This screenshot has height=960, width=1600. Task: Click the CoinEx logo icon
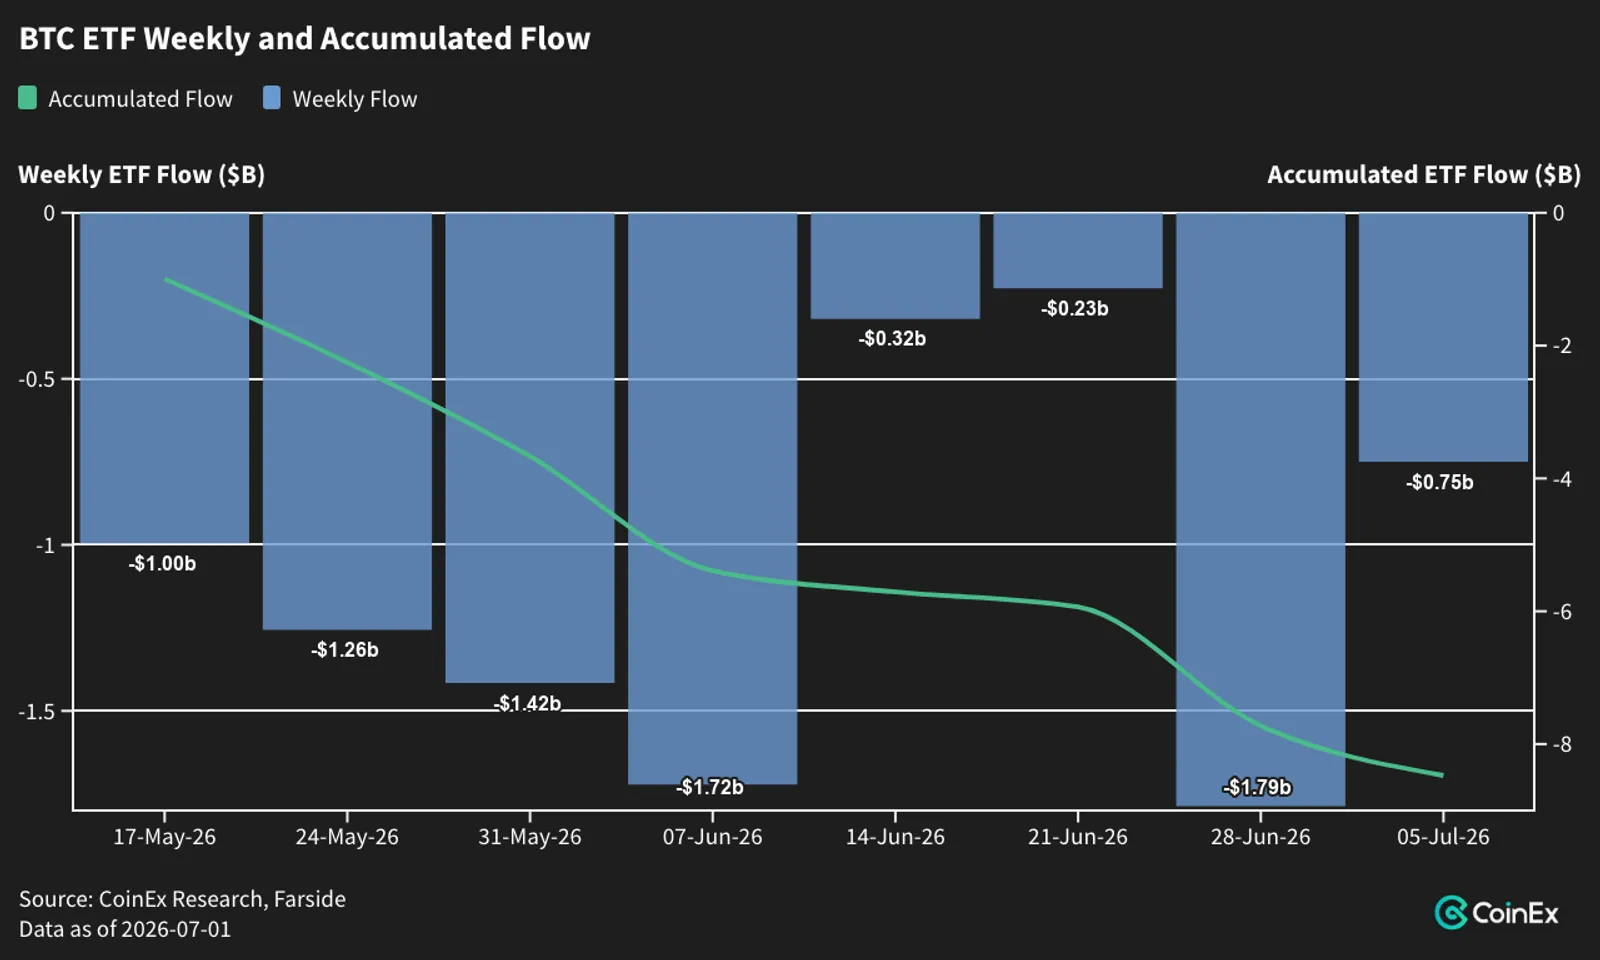(x=1451, y=912)
